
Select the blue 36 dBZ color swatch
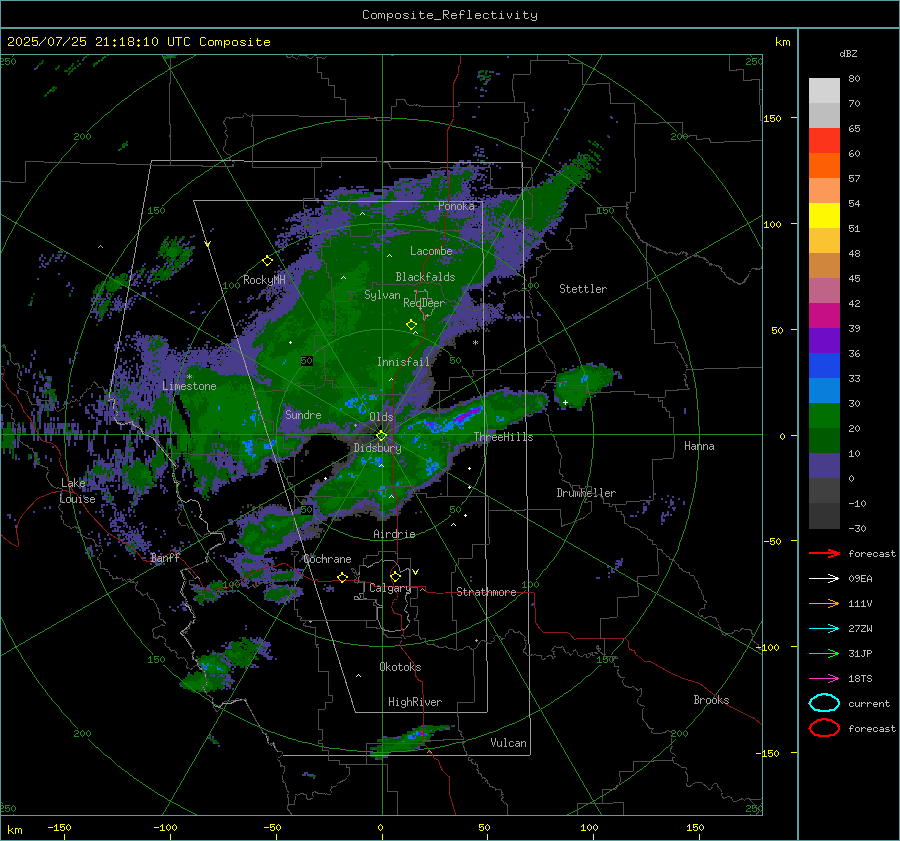point(824,366)
